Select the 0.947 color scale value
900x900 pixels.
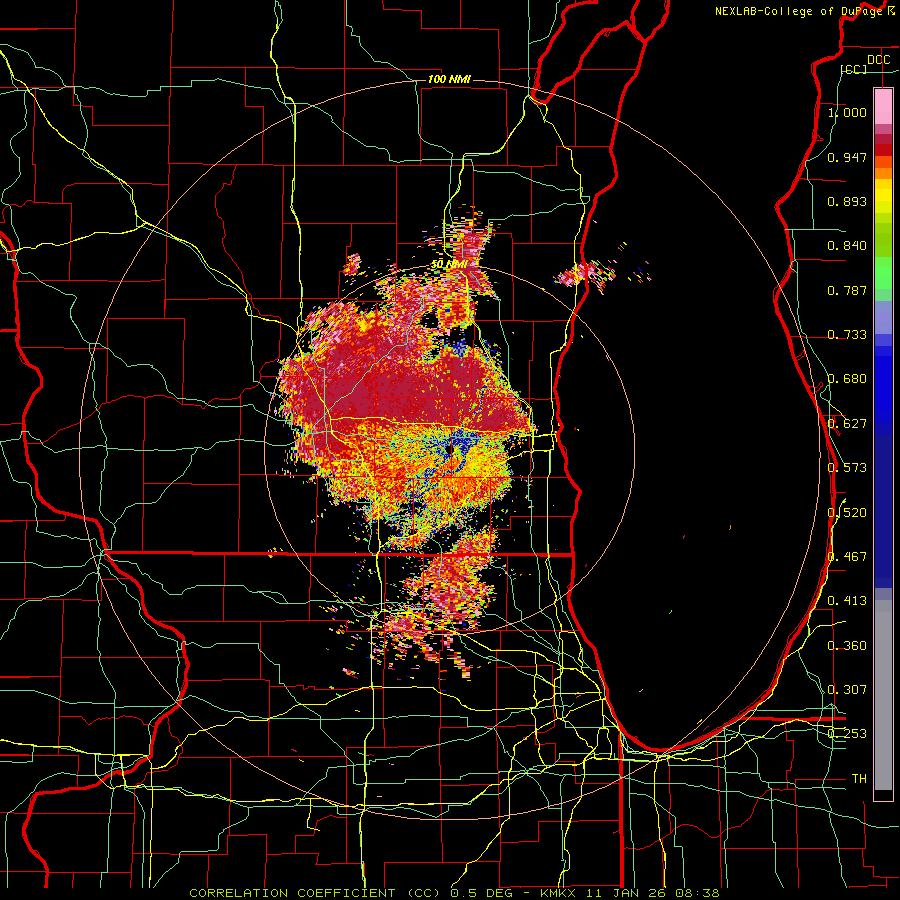[847, 157]
